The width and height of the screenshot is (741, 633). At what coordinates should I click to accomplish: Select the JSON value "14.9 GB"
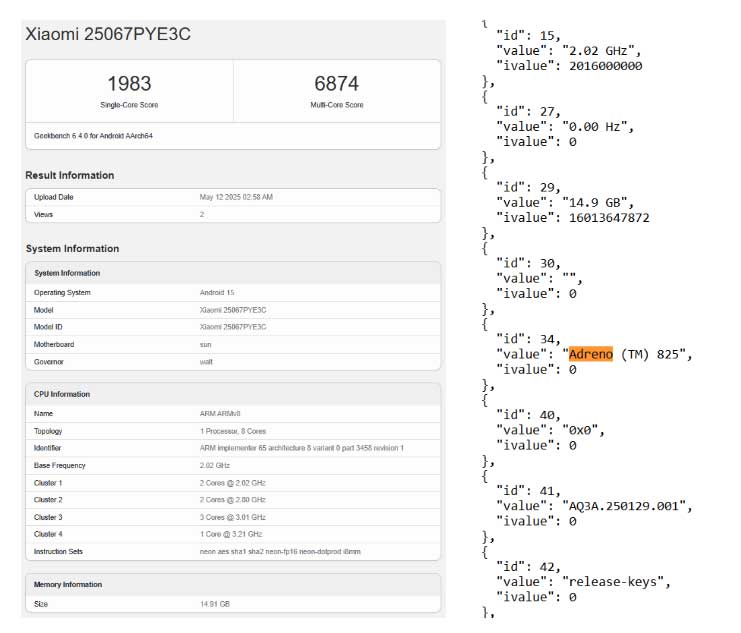[x=594, y=202]
